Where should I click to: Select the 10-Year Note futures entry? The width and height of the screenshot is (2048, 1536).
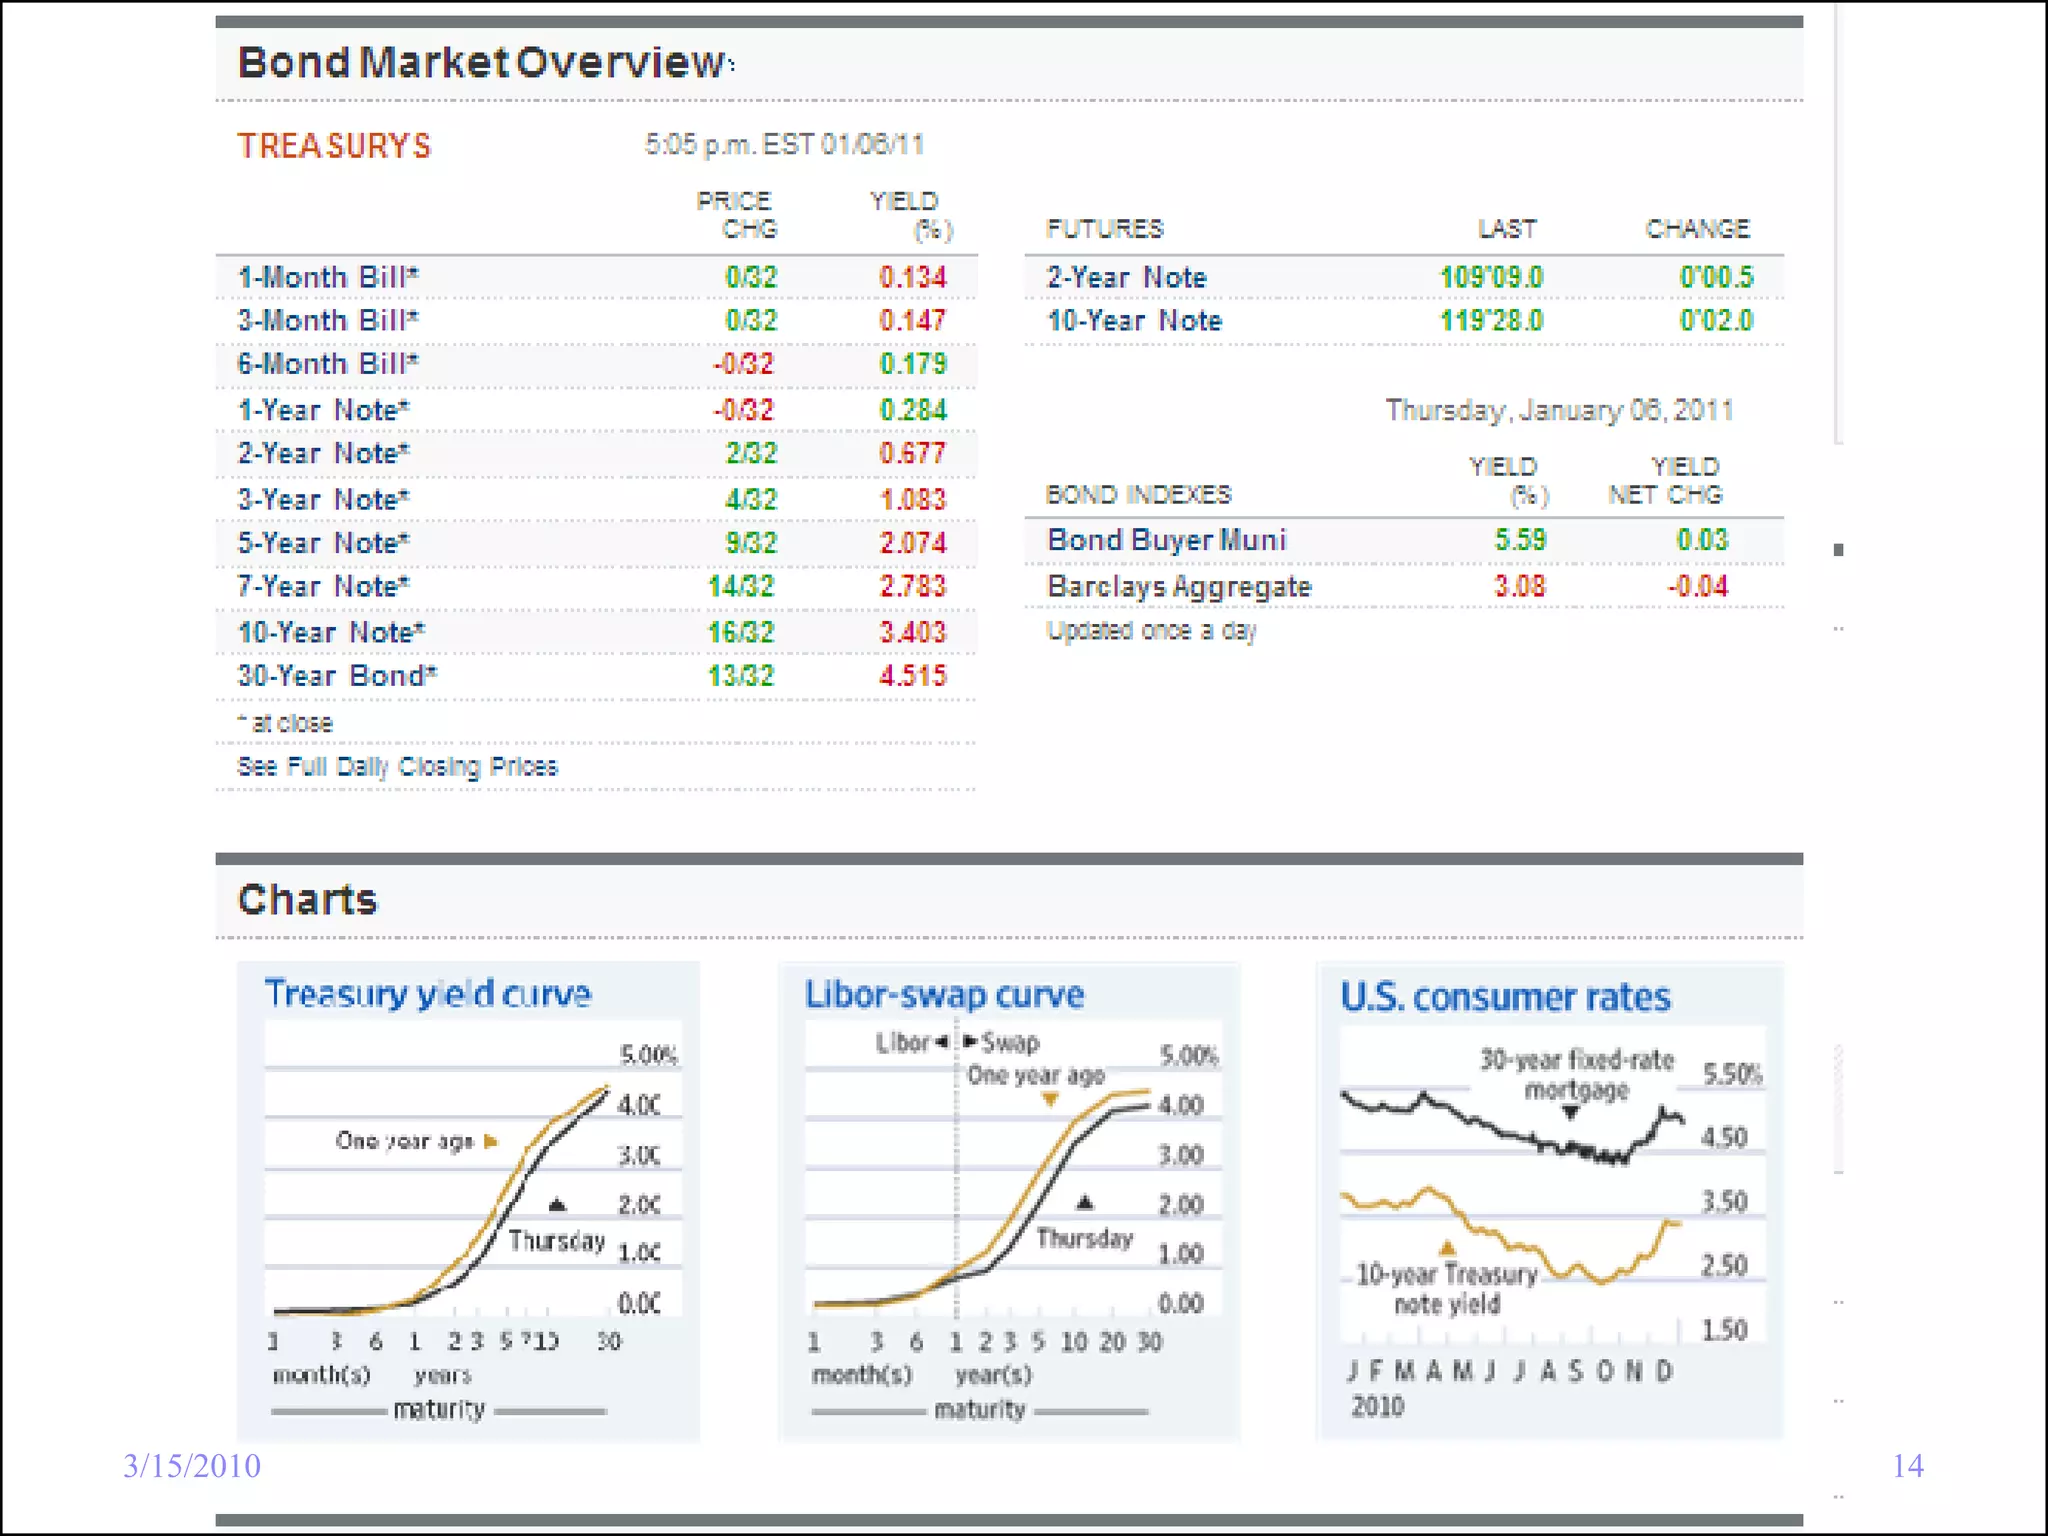tap(1134, 321)
